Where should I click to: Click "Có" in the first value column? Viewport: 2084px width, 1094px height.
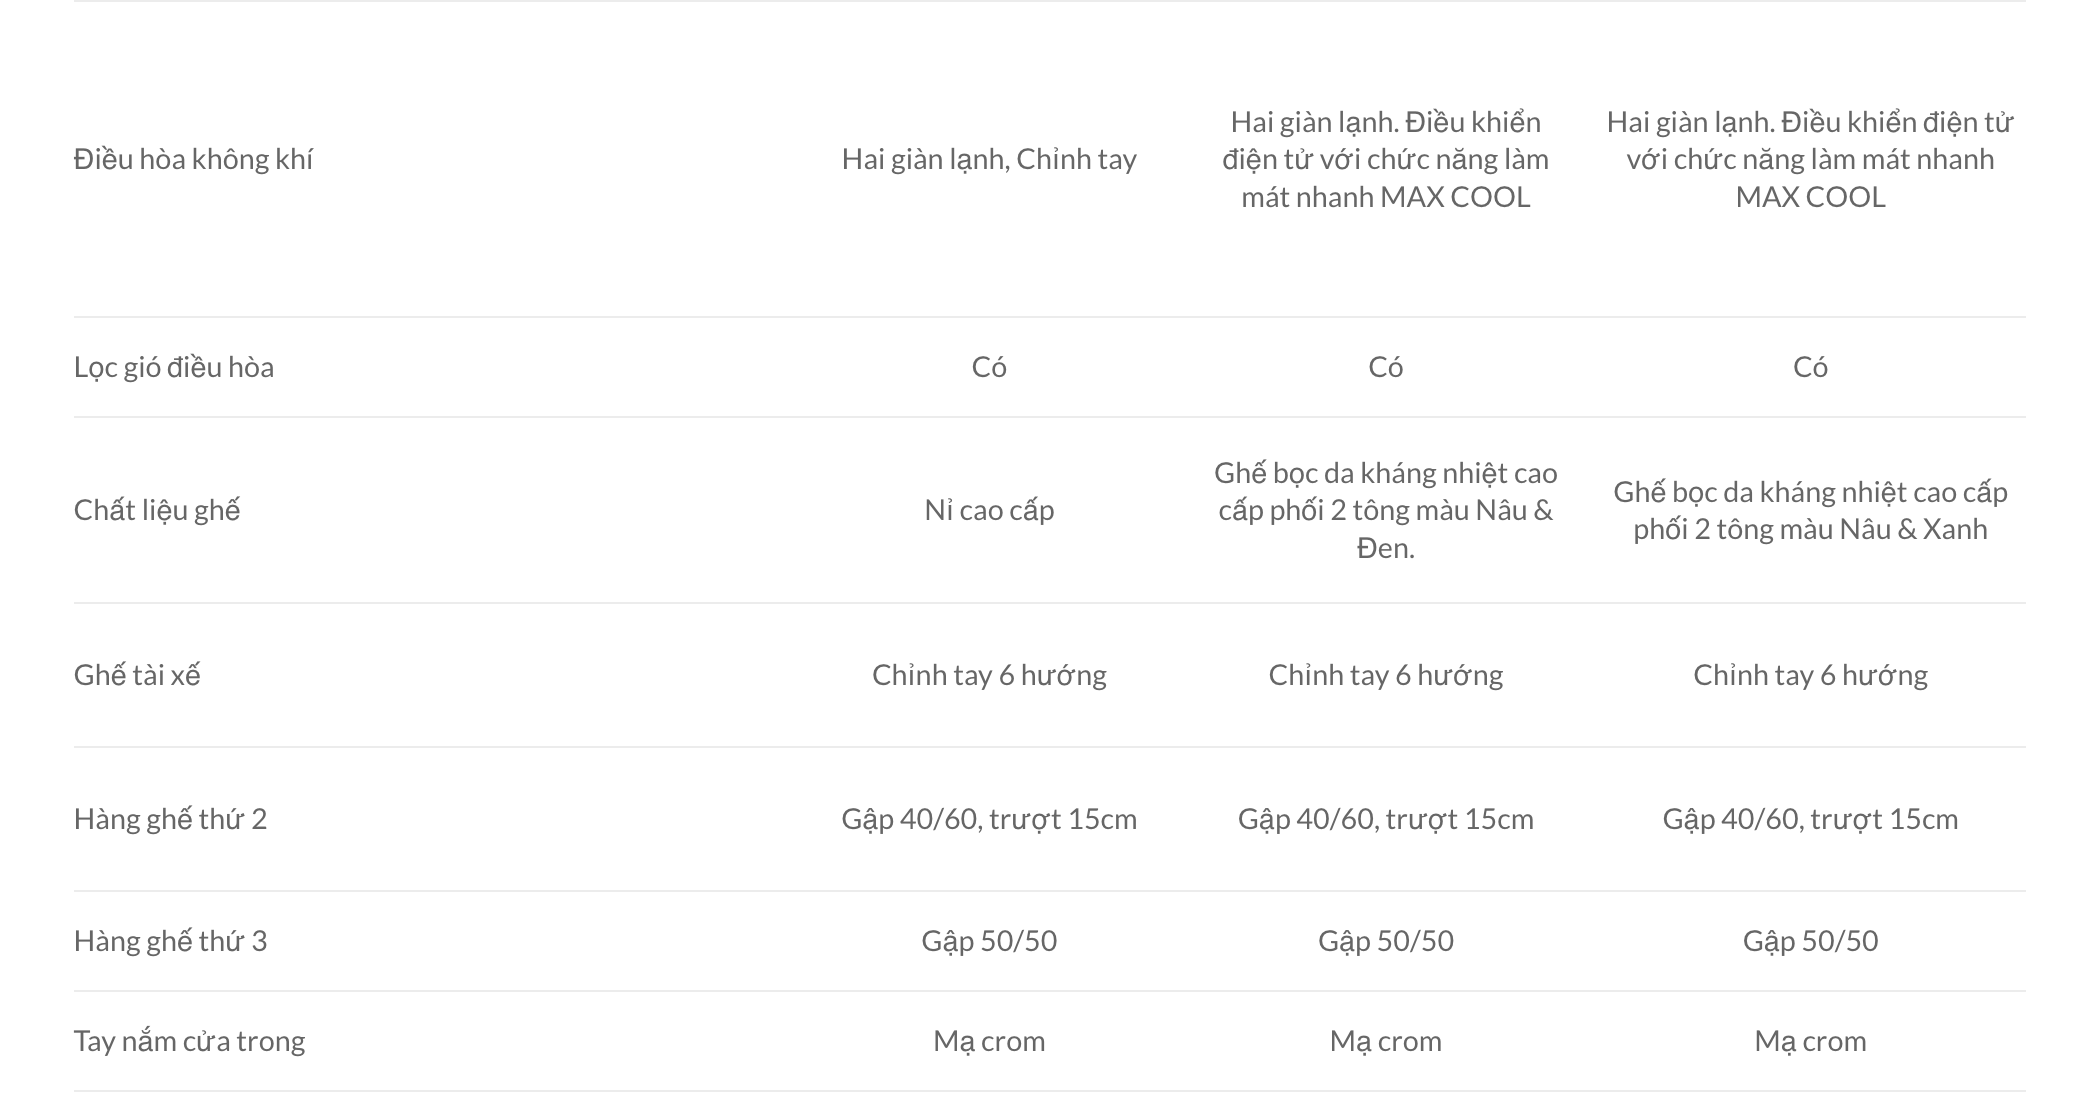pyautogui.click(x=989, y=367)
